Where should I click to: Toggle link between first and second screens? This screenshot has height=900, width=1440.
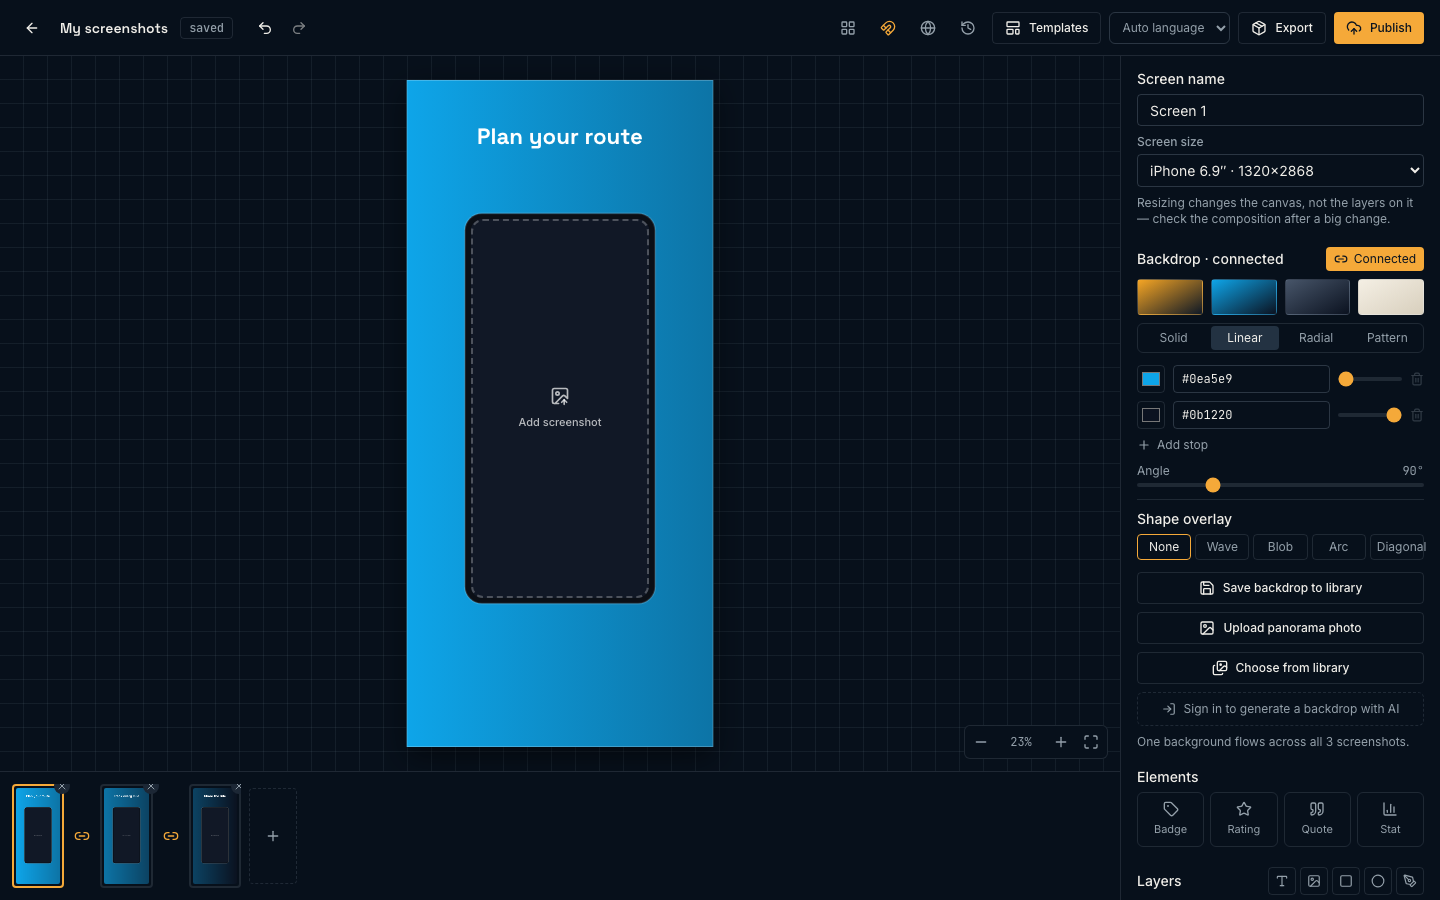pyautogui.click(x=82, y=836)
